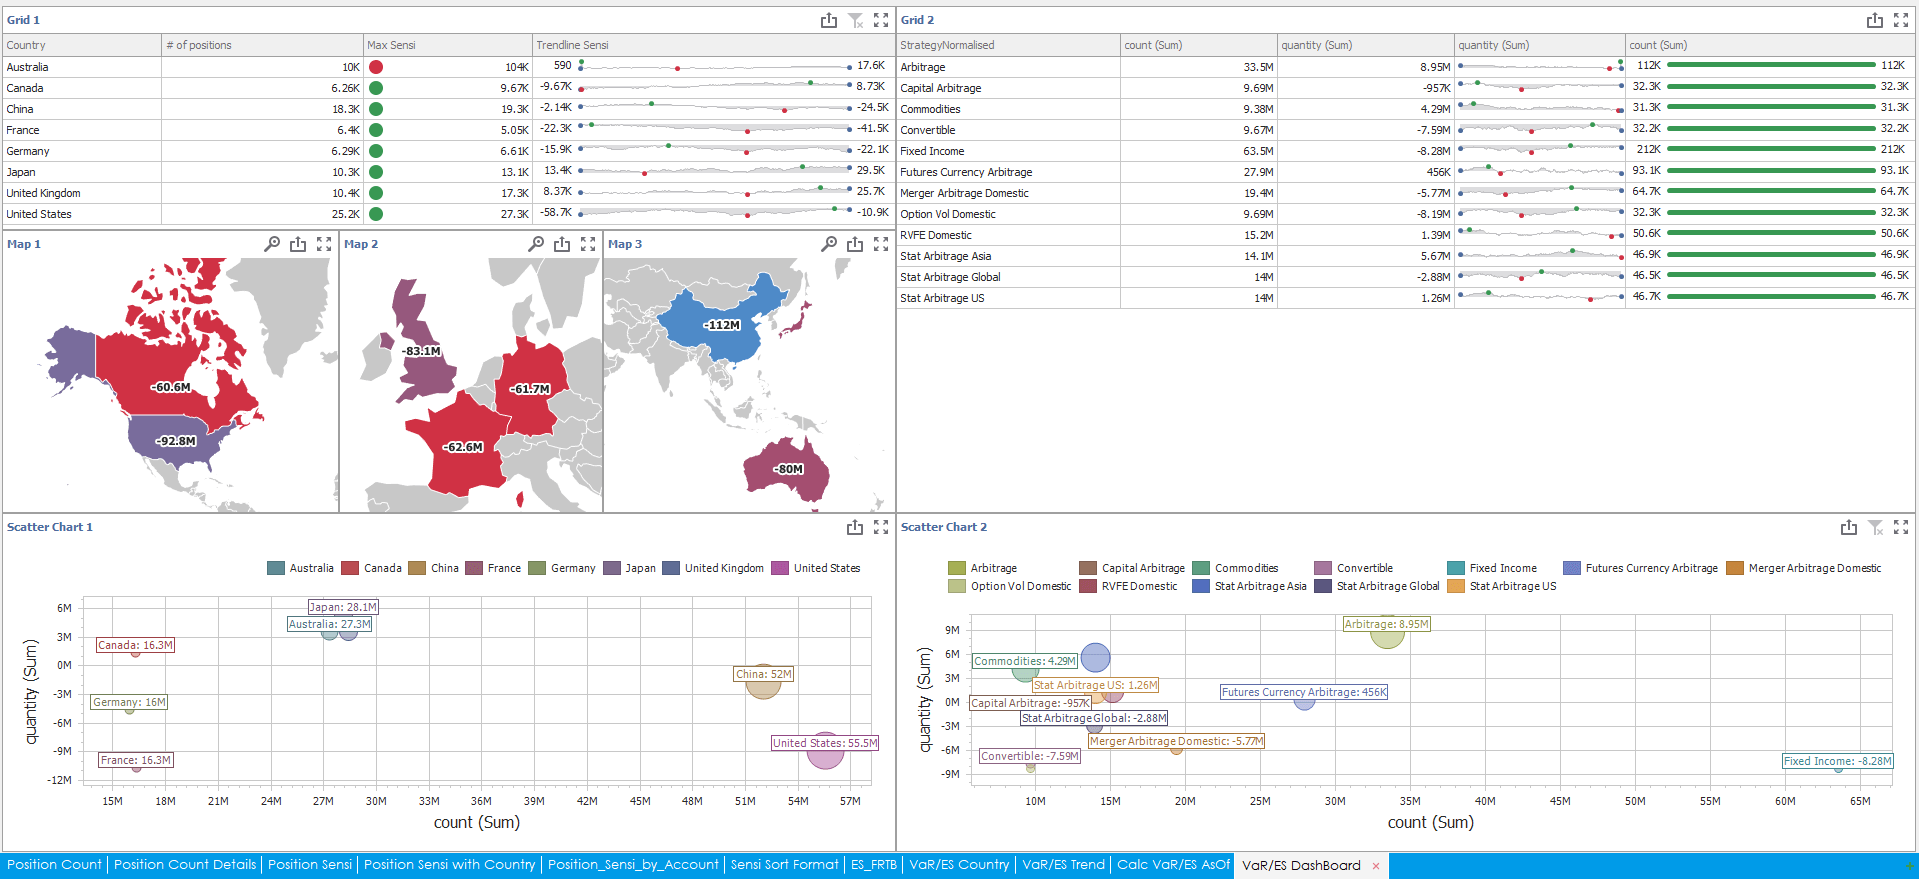The height and width of the screenshot is (879, 1919).
Task: Open the VaR/ES Trend tab
Action: point(1063,865)
